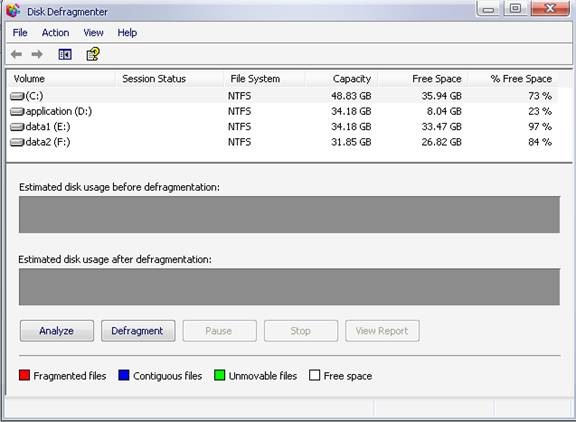Click the red Fragmented files color swatch
Image resolution: width=576 pixels, height=422 pixels.
(x=24, y=375)
